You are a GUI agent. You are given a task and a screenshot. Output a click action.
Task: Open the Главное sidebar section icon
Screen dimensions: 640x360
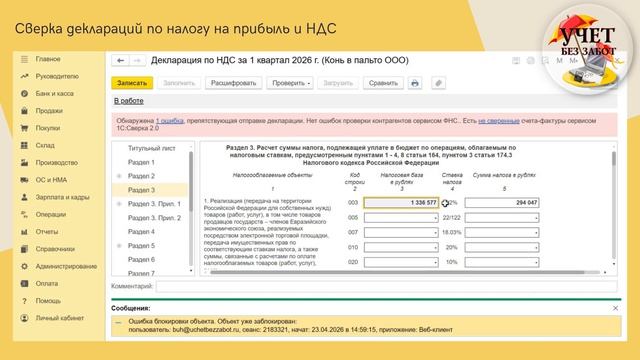(24, 59)
